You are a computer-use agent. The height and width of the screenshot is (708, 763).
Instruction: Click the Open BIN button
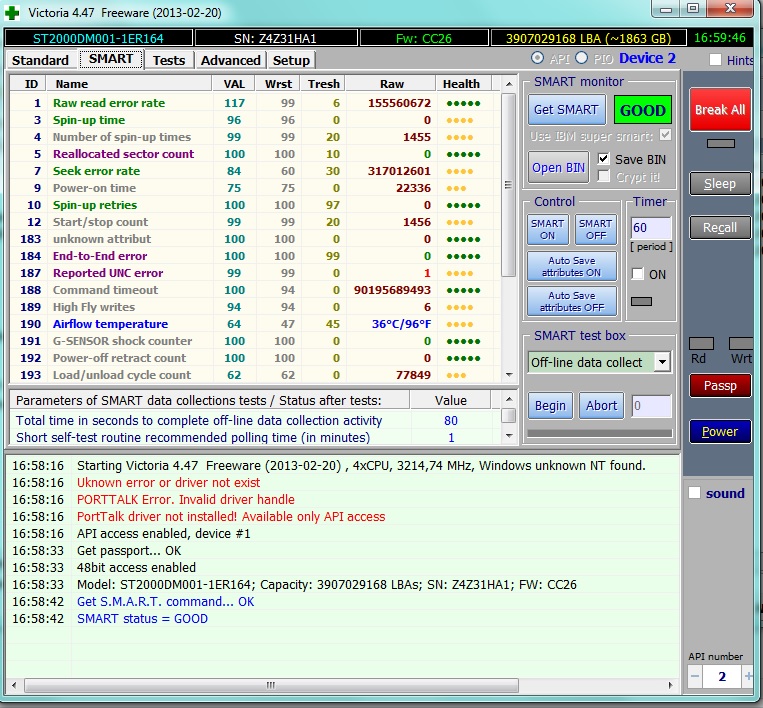click(558, 167)
